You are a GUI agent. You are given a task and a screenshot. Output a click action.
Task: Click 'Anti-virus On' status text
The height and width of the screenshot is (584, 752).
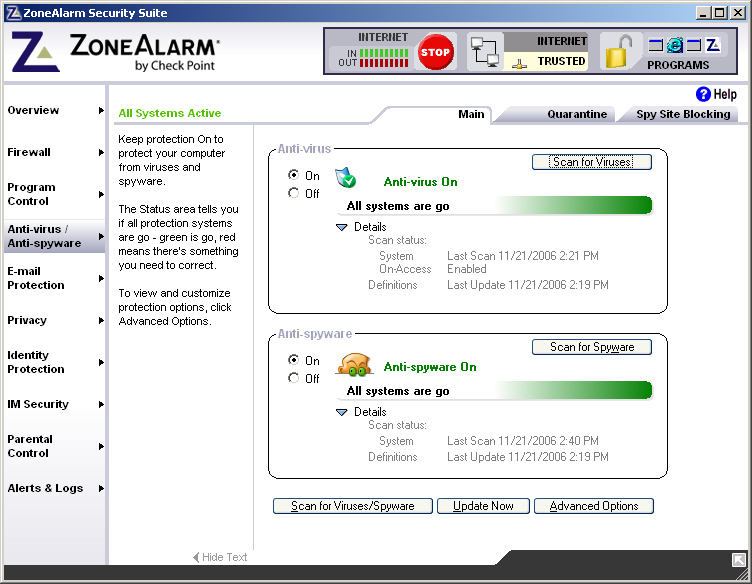[x=421, y=182]
